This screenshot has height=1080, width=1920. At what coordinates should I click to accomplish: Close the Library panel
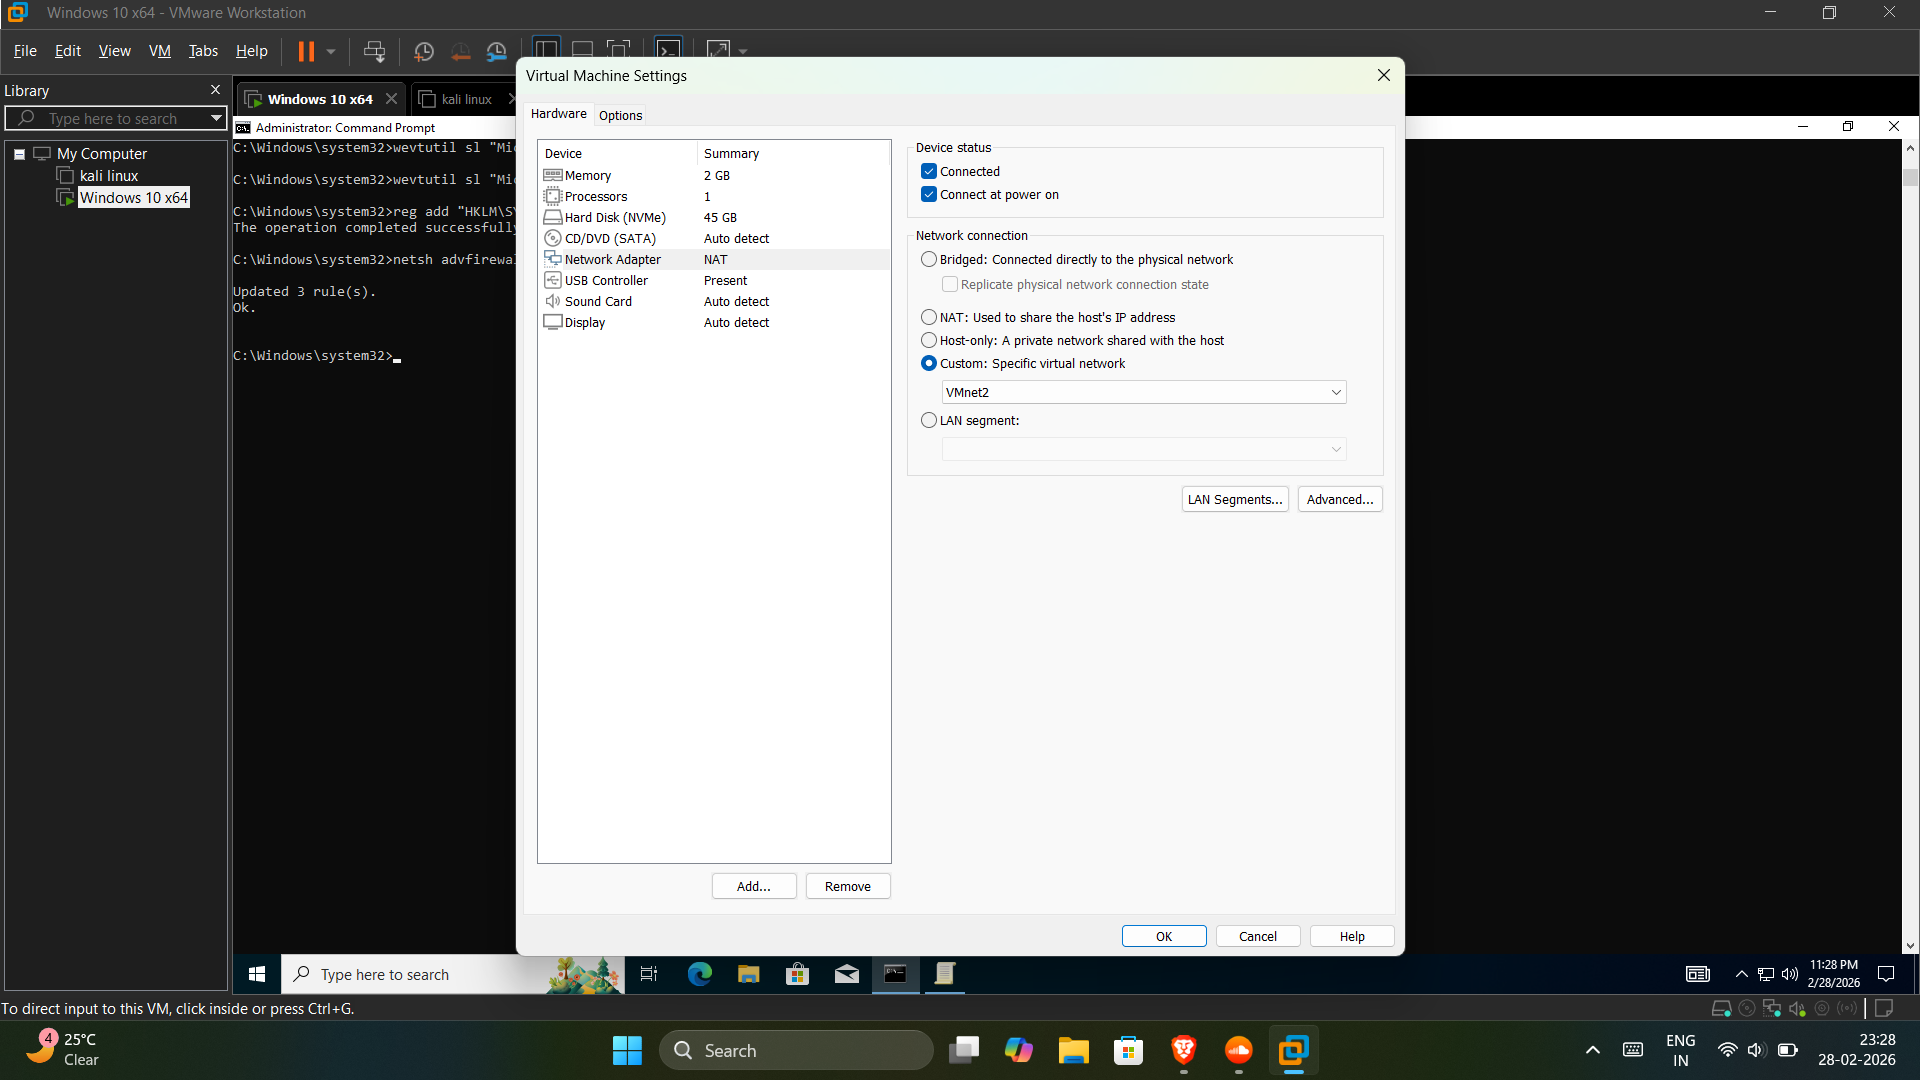215,90
